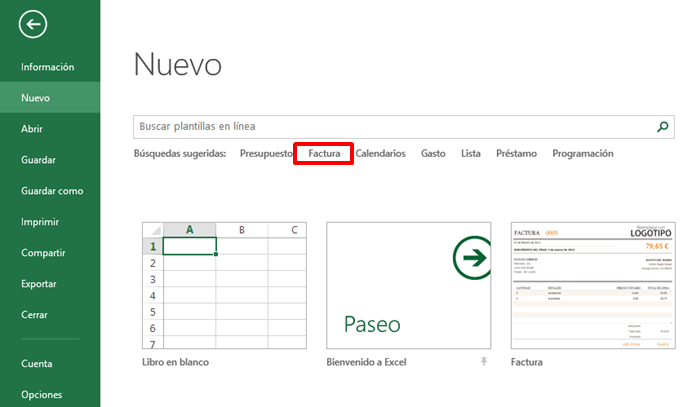The image size is (680, 407).
Task: Choose the Factura invoice template thumbnail
Action: coord(593,286)
